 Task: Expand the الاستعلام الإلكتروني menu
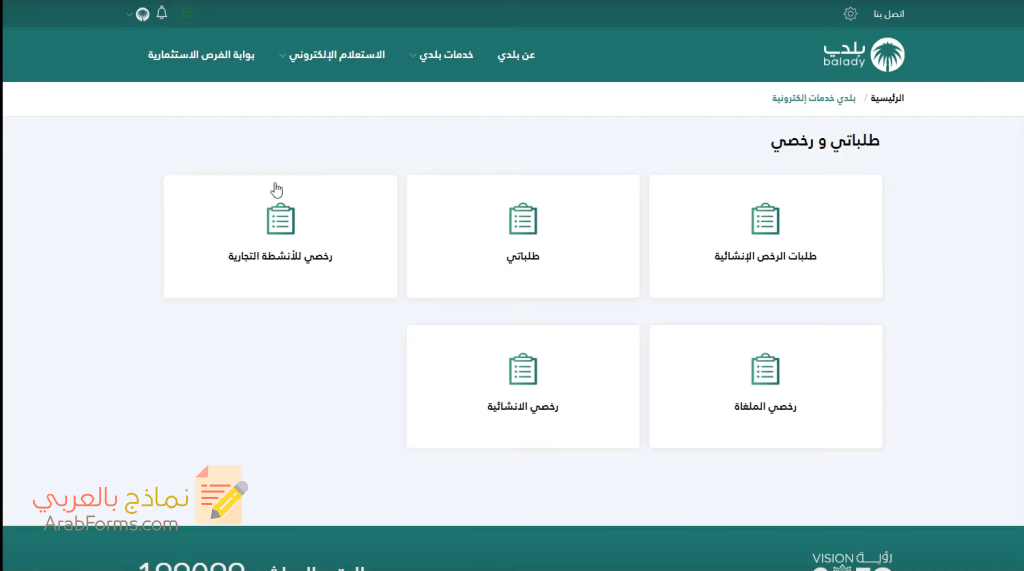(x=332, y=55)
